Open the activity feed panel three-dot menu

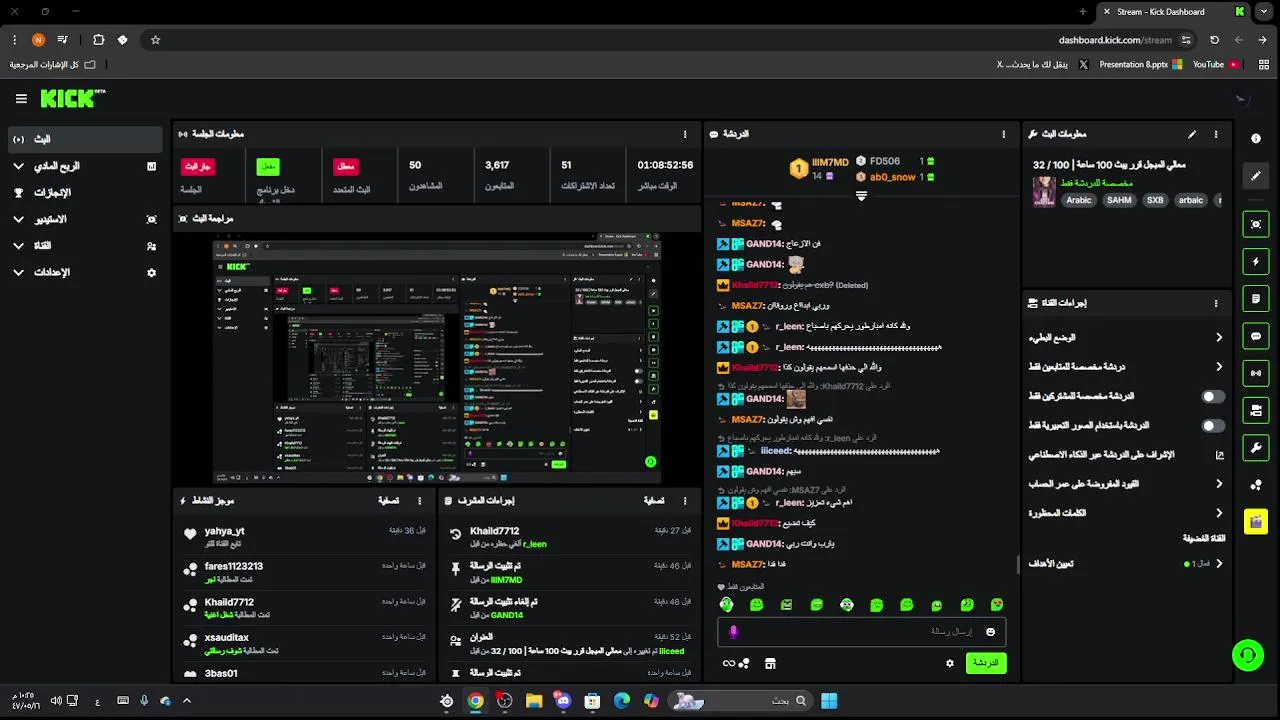coord(420,501)
